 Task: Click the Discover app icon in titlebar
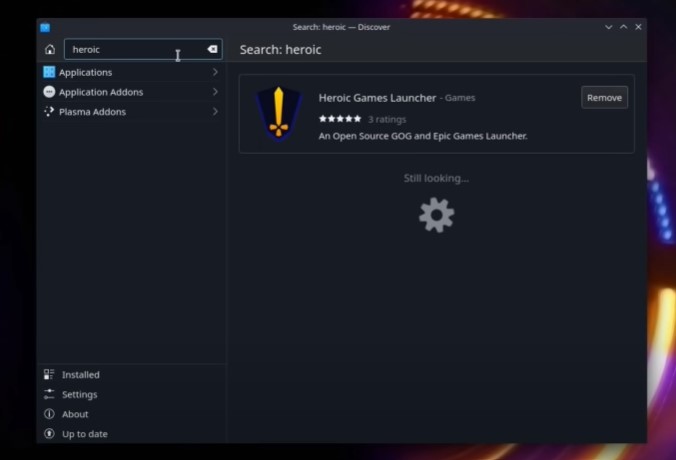45,28
